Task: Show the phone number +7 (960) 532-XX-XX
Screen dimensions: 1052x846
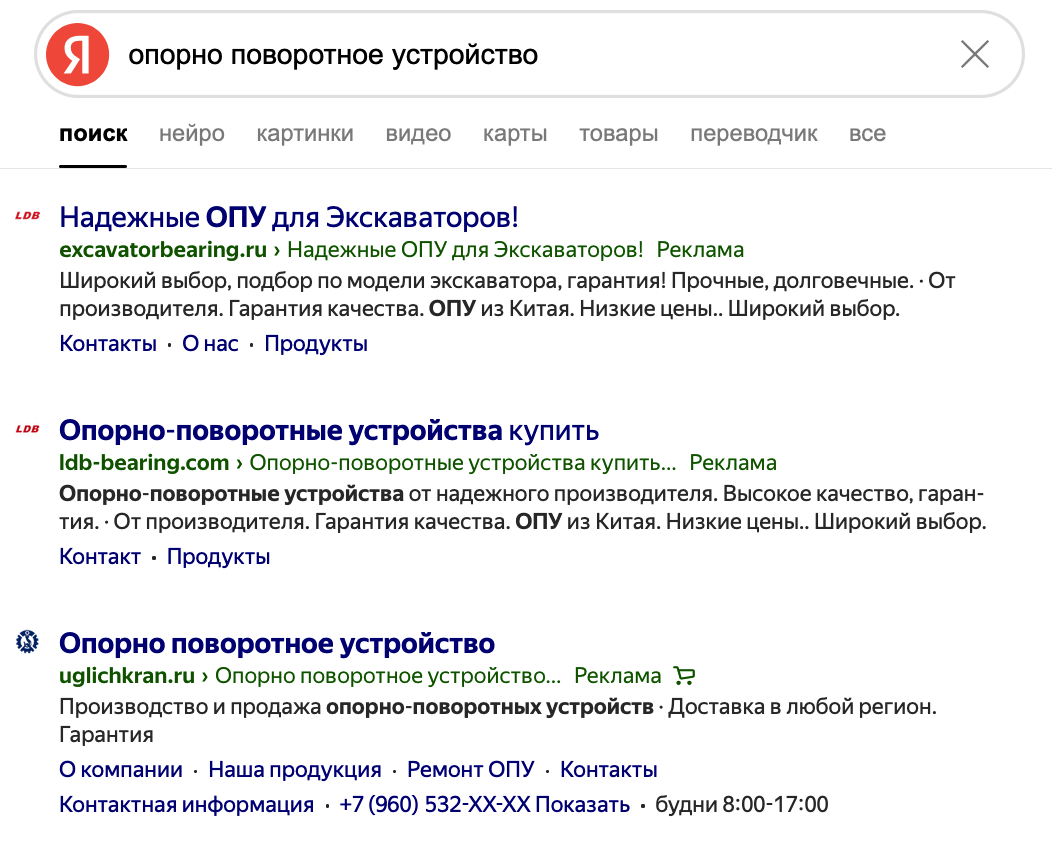Action: tap(484, 804)
